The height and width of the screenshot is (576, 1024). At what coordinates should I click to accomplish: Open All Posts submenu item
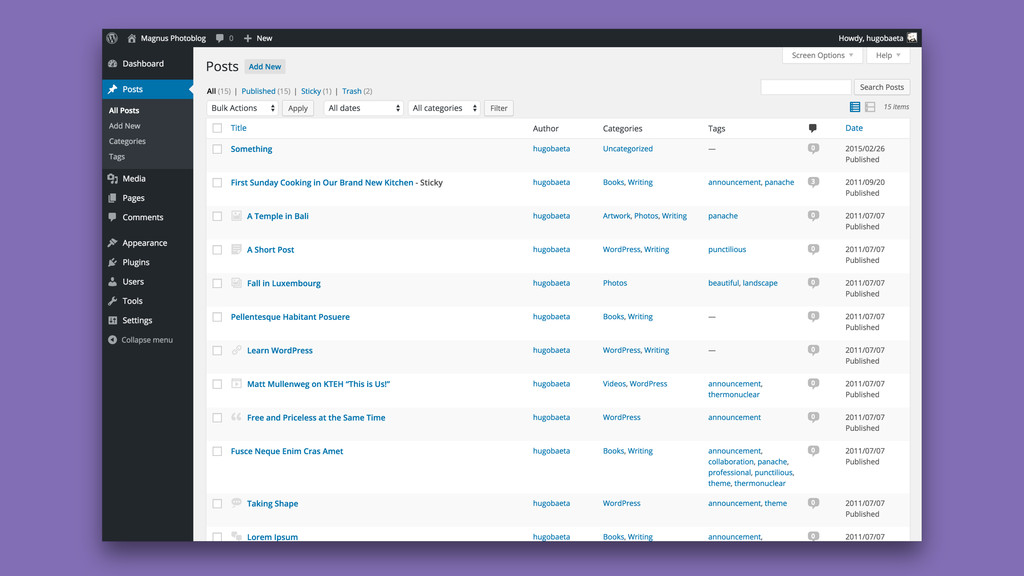pyautogui.click(x=124, y=110)
